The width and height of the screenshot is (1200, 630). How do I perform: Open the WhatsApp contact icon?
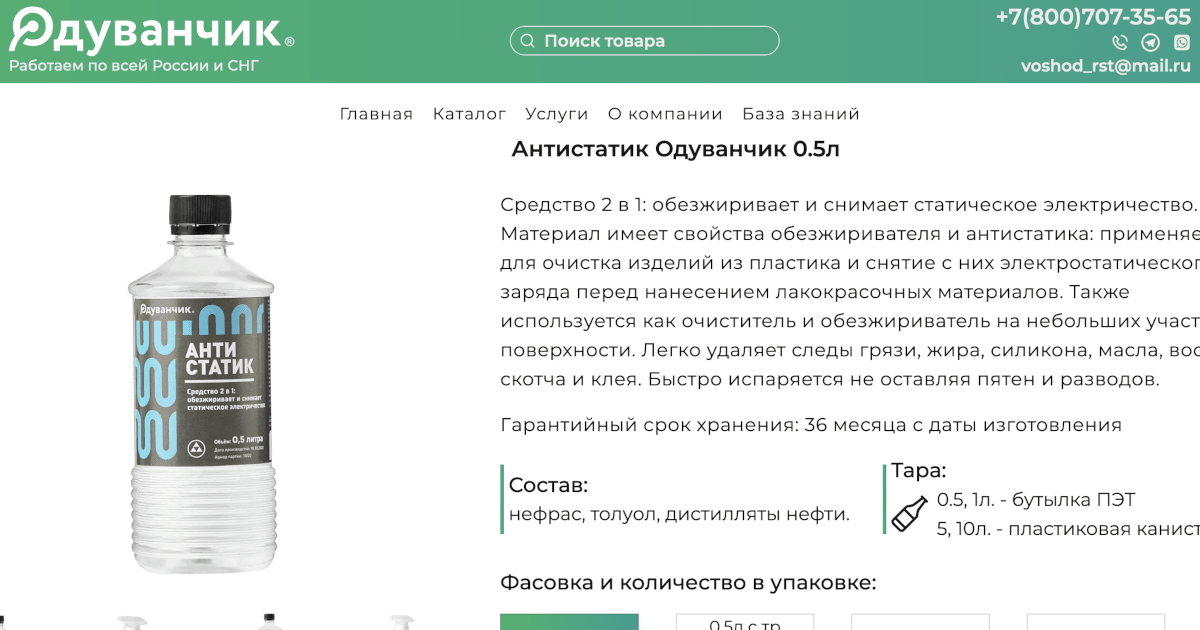click(x=1182, y=43)
